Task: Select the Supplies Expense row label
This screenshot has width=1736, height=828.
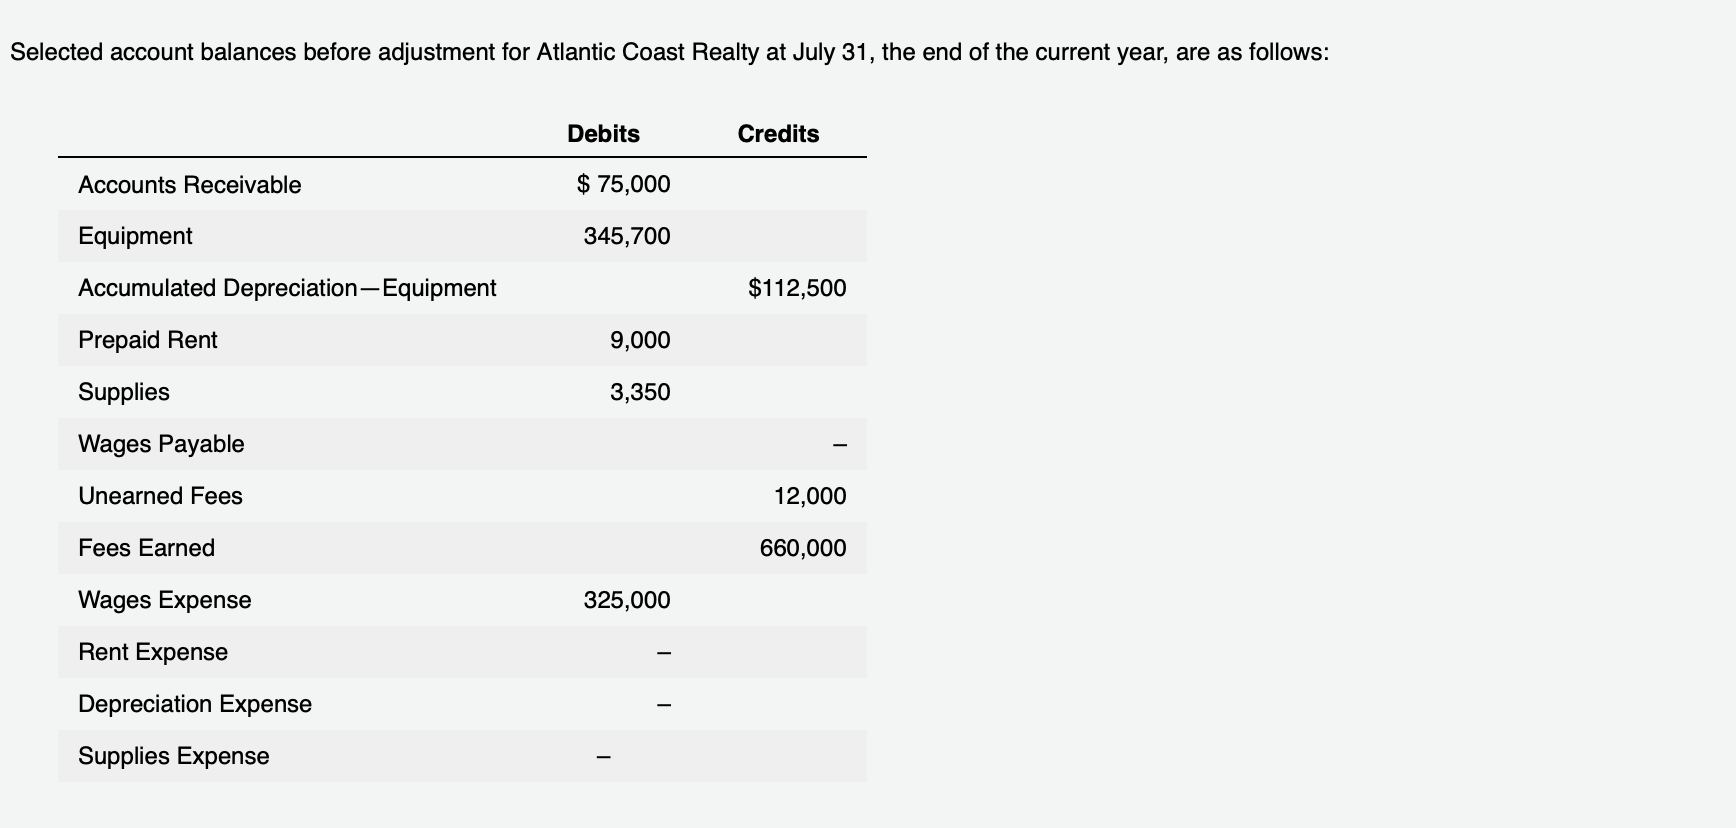Action: [174, 757]
